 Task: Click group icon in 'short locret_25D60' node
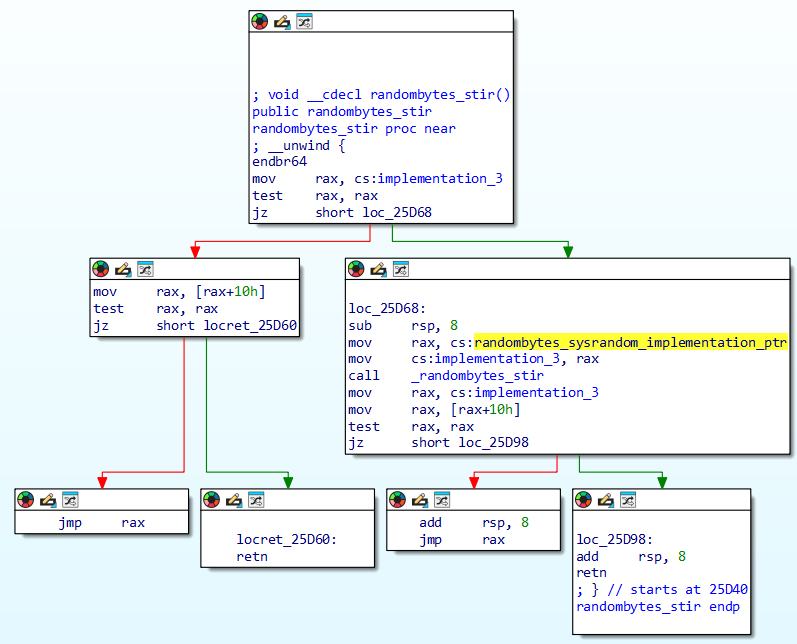pos(145,268)
